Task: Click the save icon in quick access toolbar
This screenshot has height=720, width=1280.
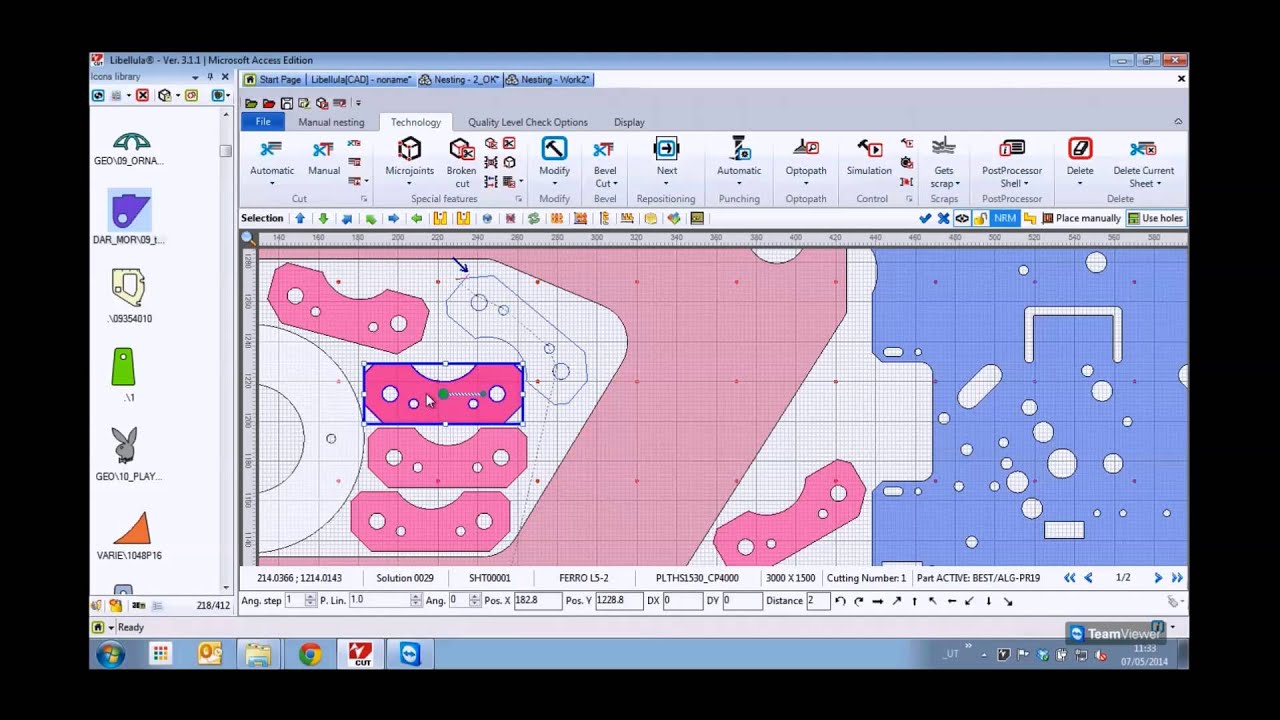Action: pyautogui.click(x=287, y=103)
